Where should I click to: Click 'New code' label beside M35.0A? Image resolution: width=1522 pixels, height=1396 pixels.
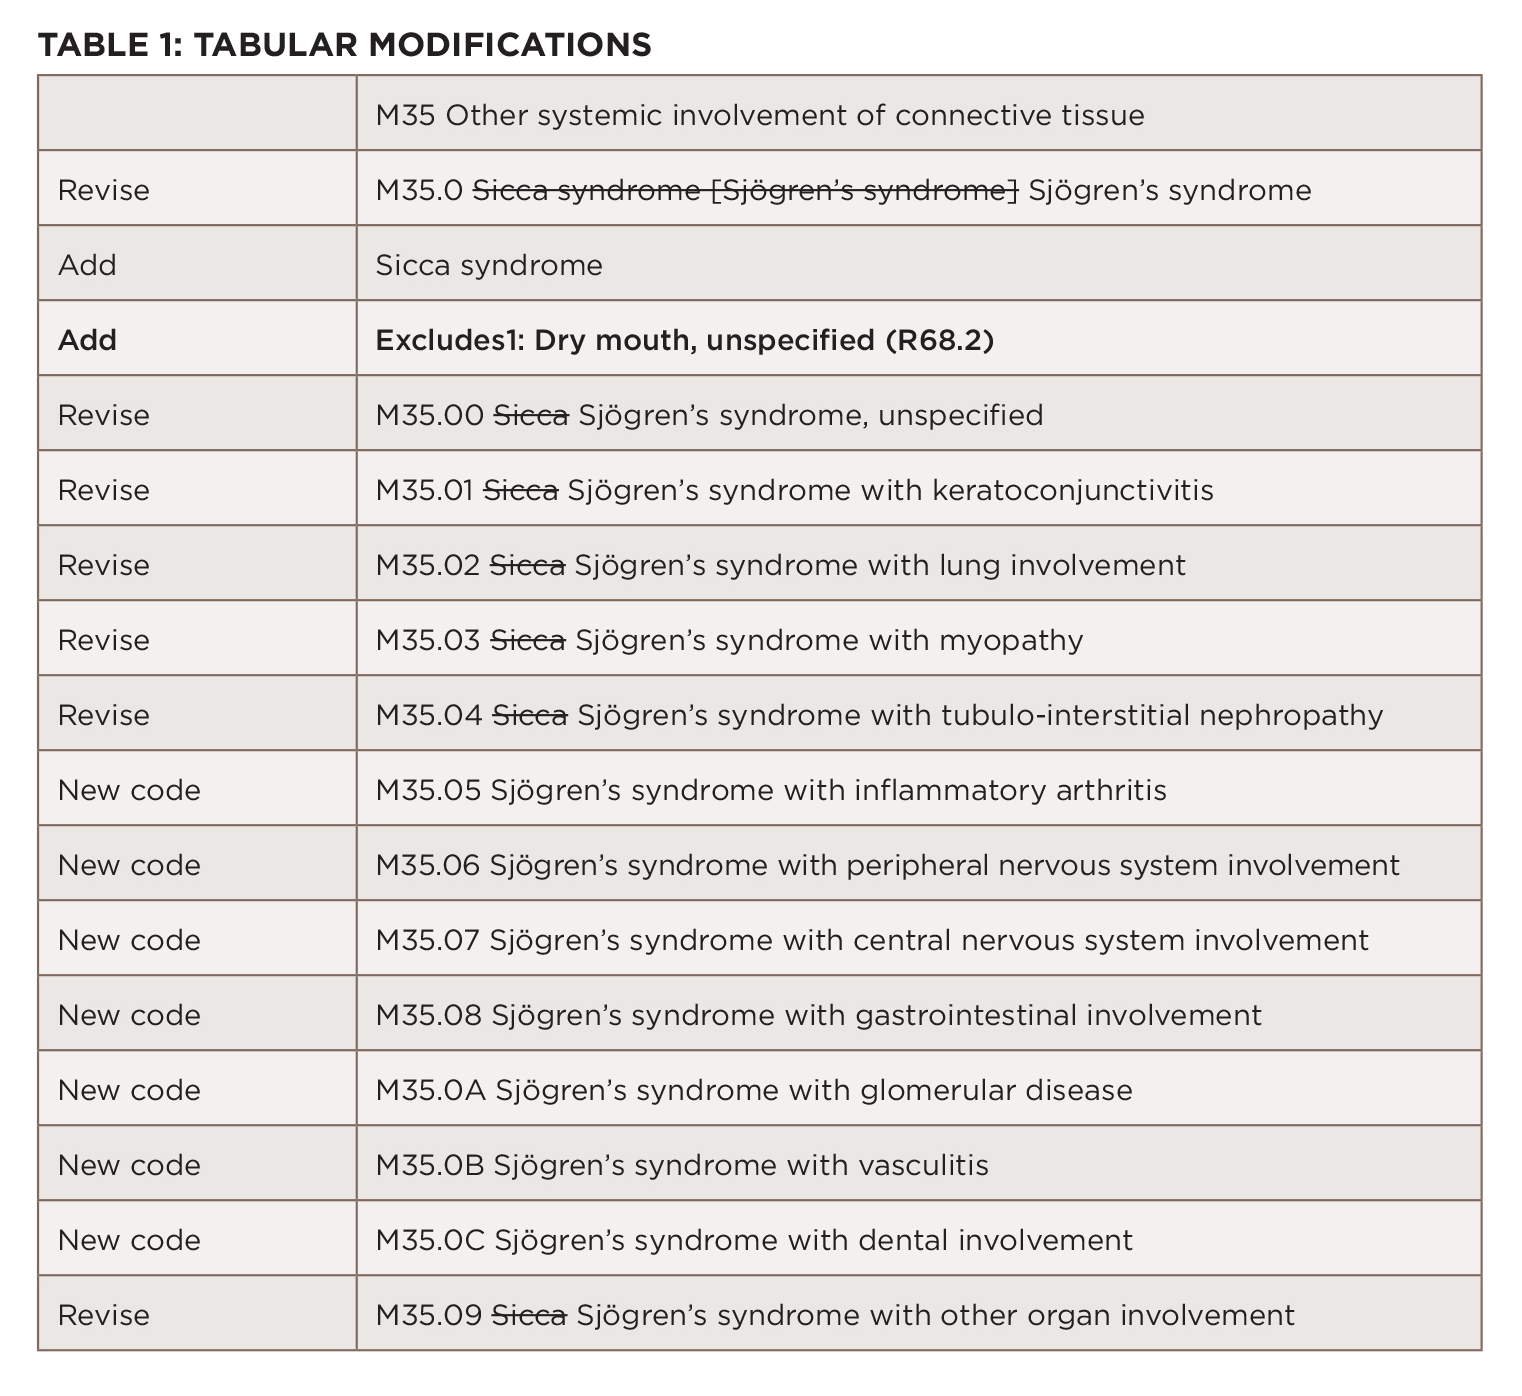click(x=129, y=1090)
